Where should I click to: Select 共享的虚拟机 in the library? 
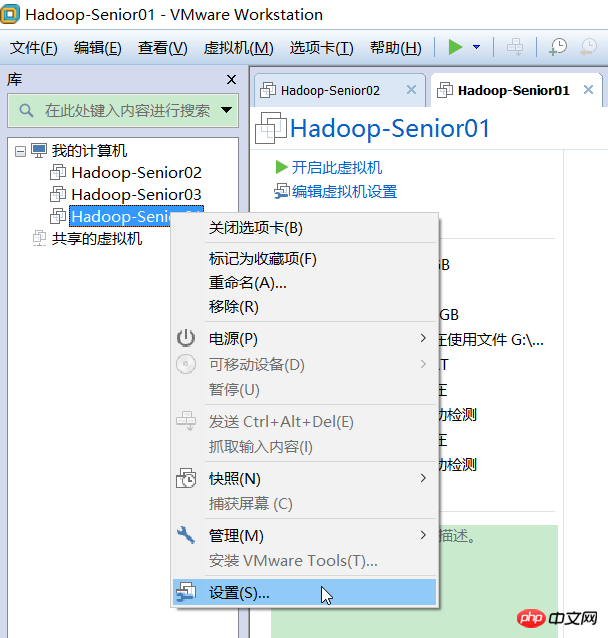point(97,239)
